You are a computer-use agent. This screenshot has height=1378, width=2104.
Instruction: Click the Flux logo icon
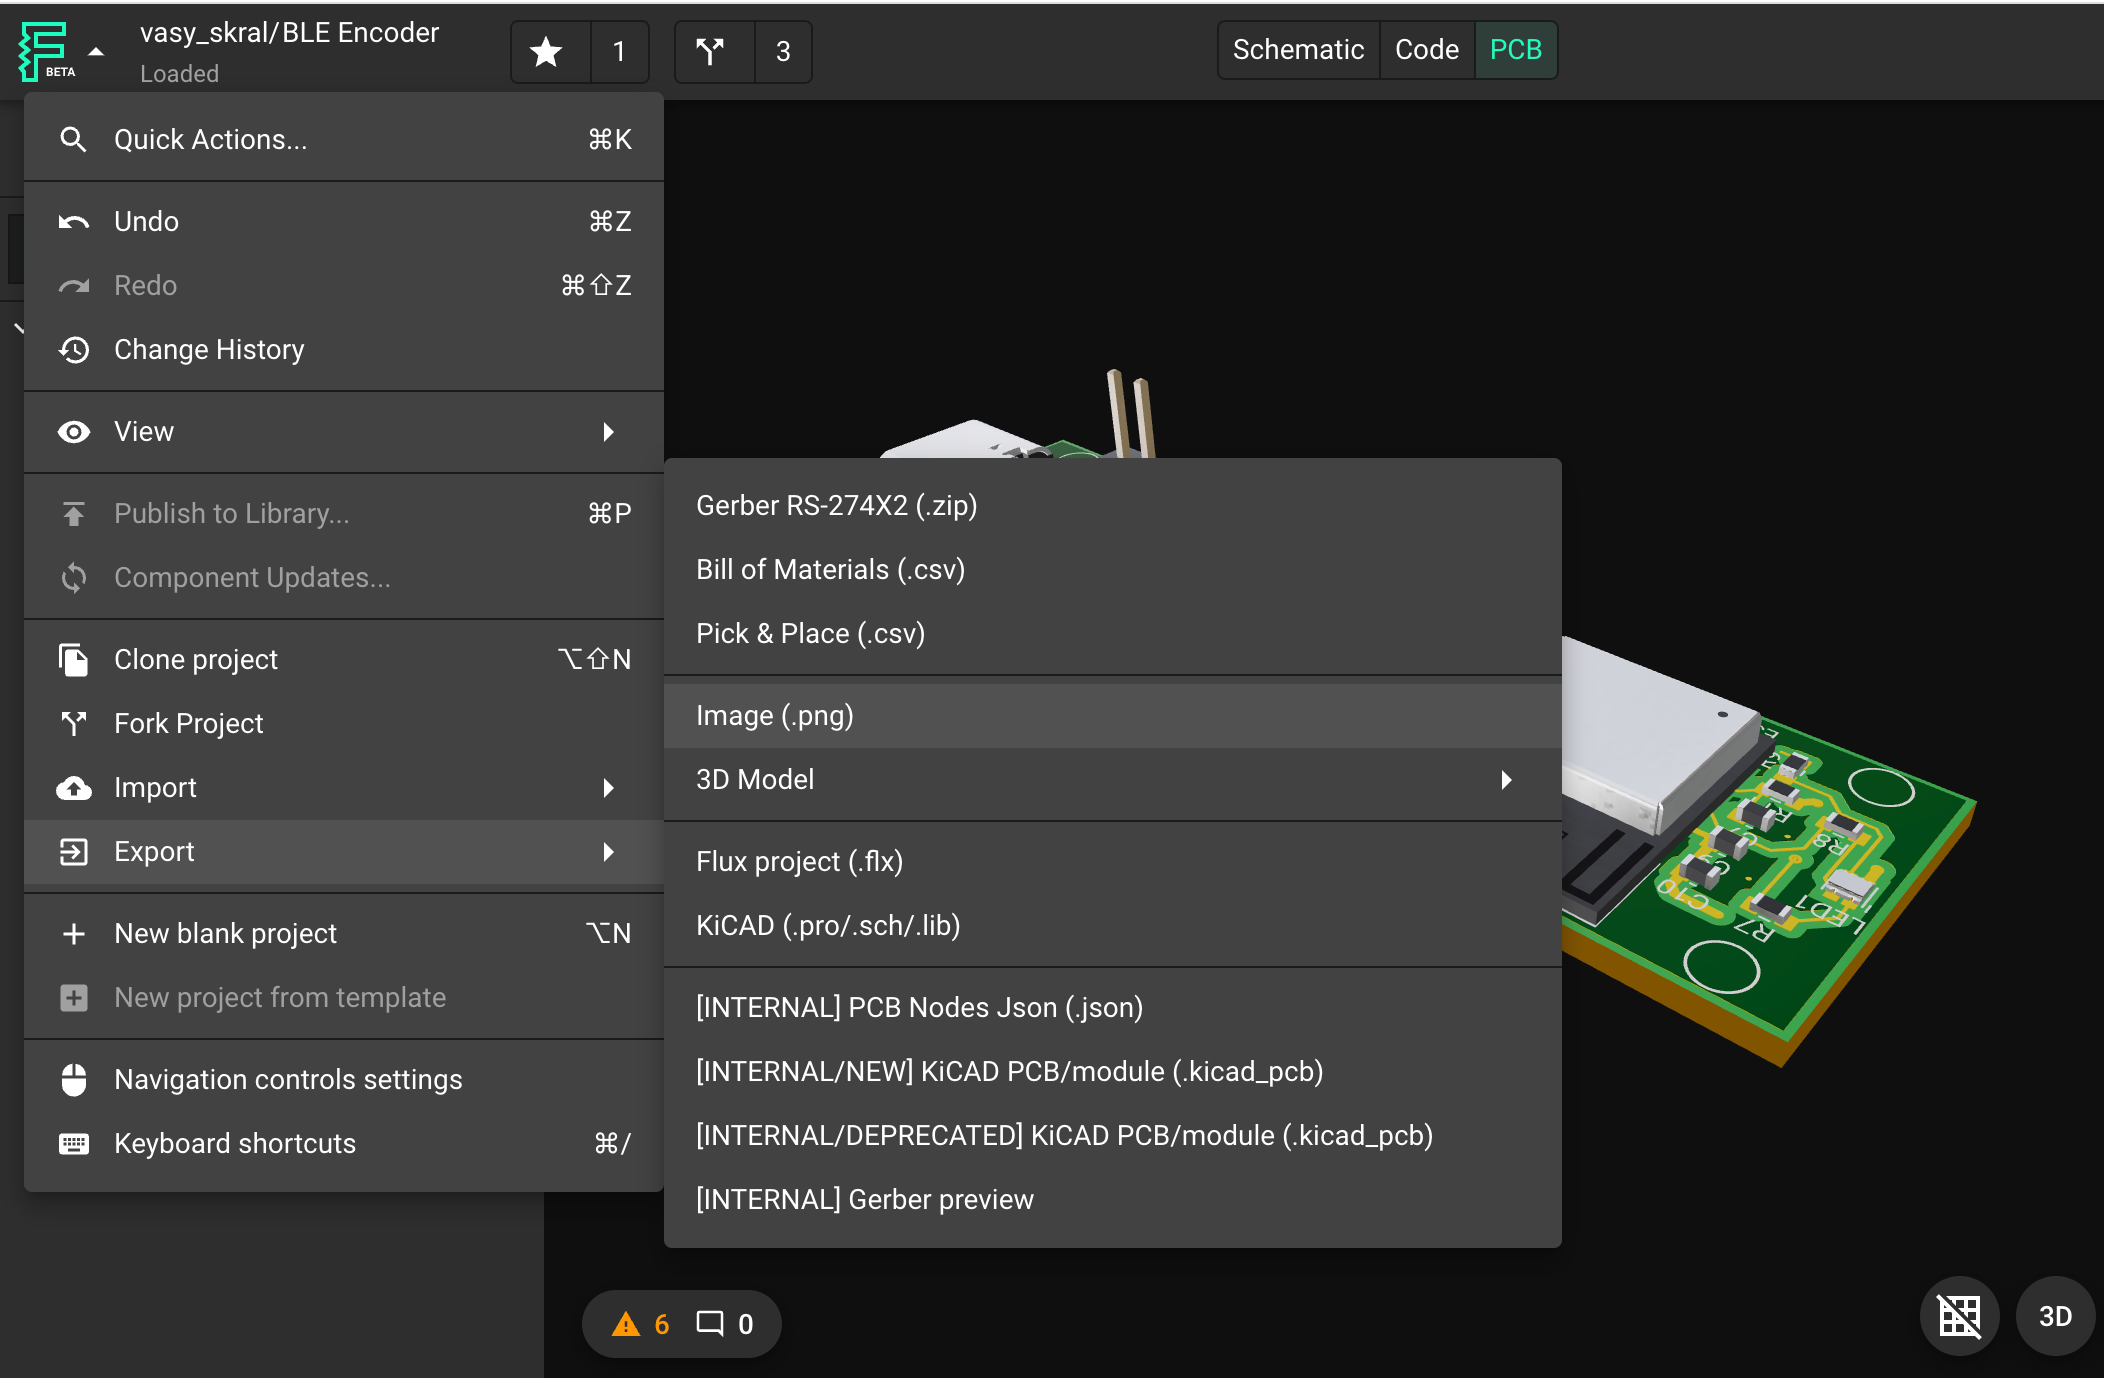(x=44, y=51)
